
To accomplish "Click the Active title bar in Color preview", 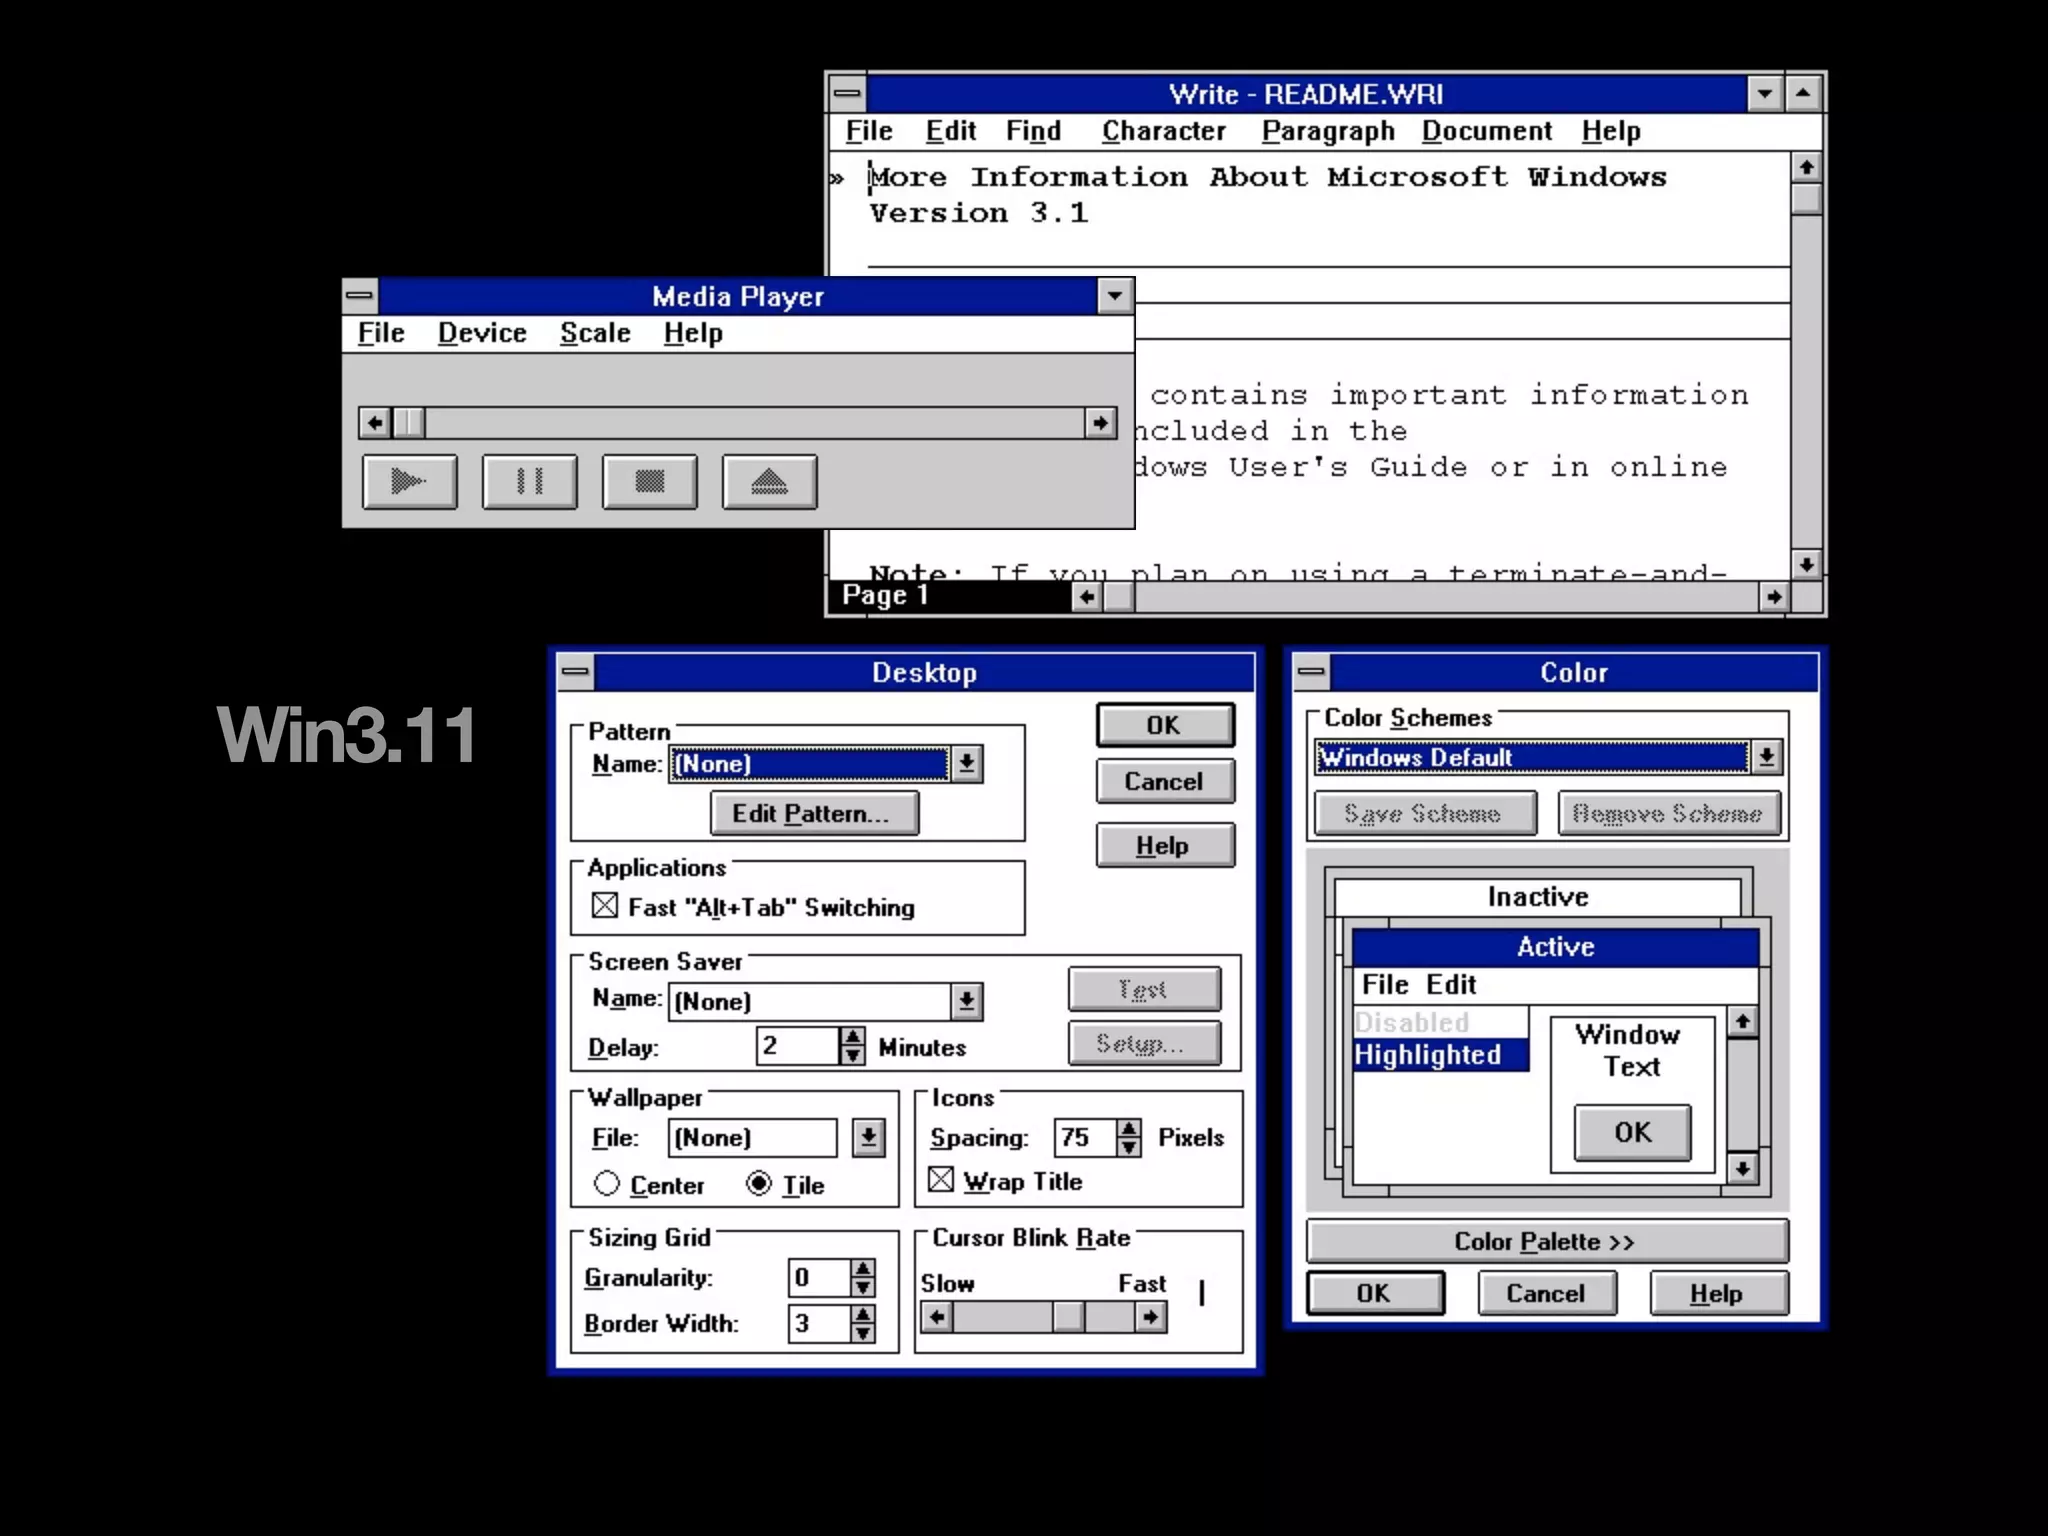I will pyautogui.click(x=1555, y=946).
